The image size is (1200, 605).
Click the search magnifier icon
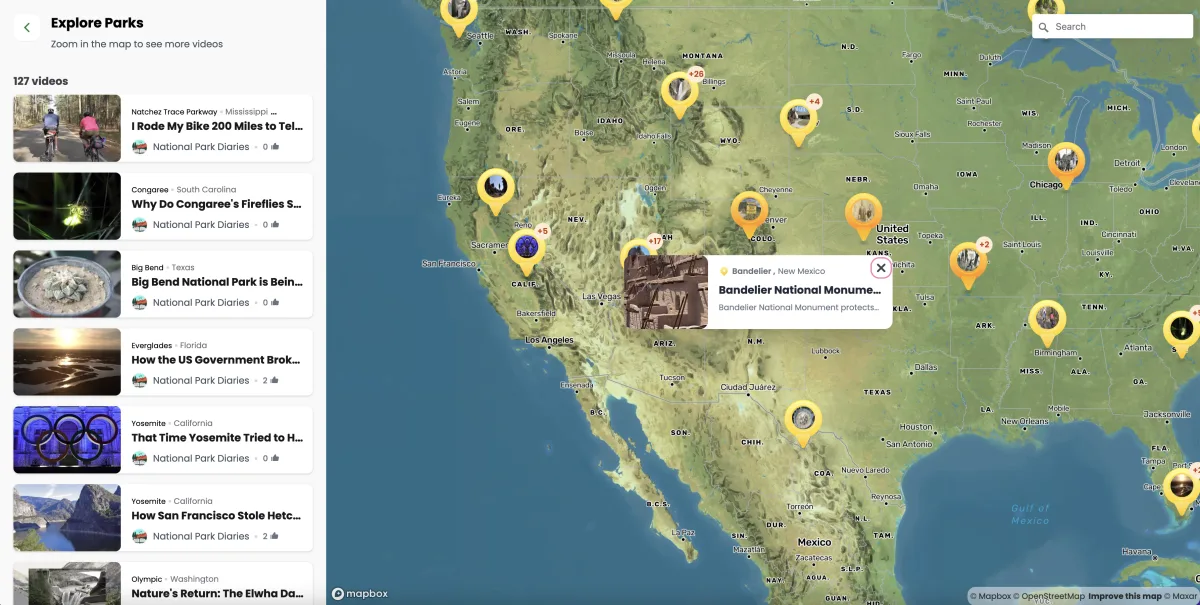click(x=1044, y=27)
